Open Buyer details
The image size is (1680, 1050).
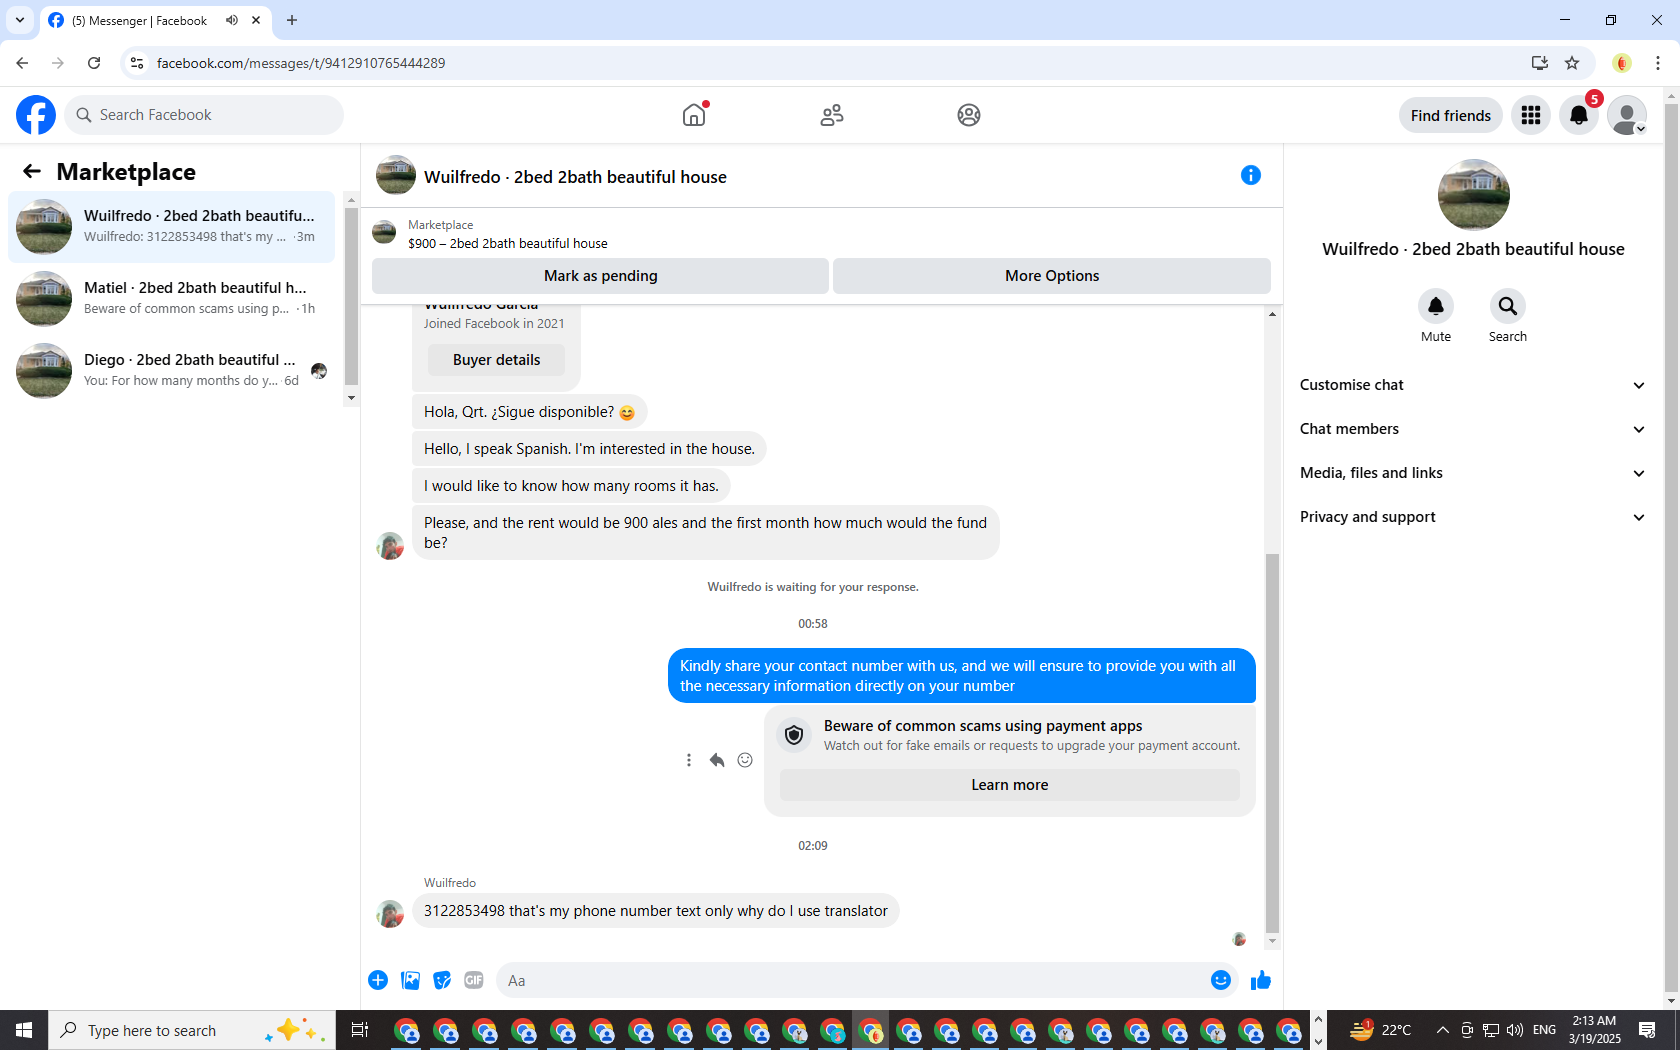pyautogui.click(x=496, y=360)
